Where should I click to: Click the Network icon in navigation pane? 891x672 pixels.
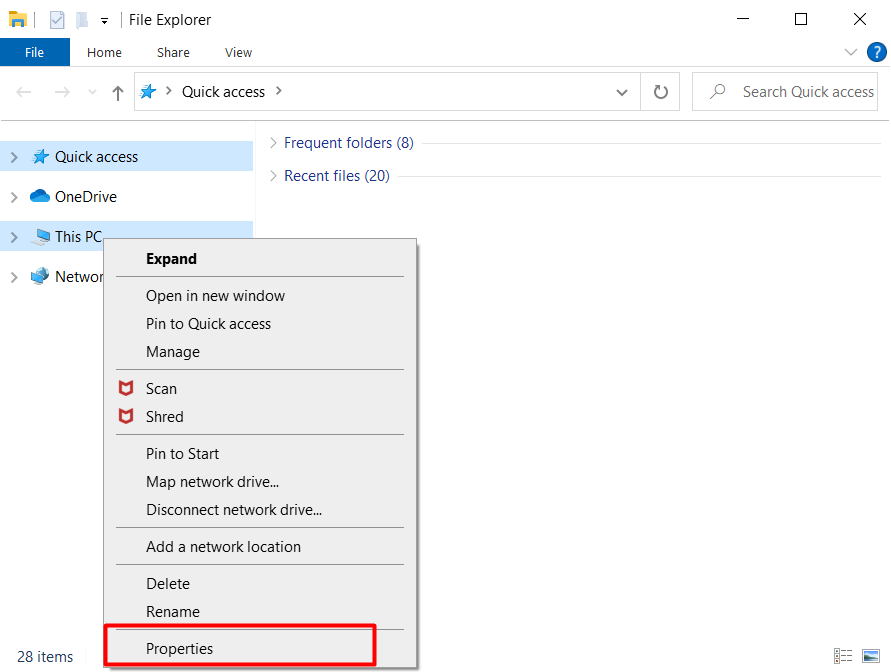[40, 277]
